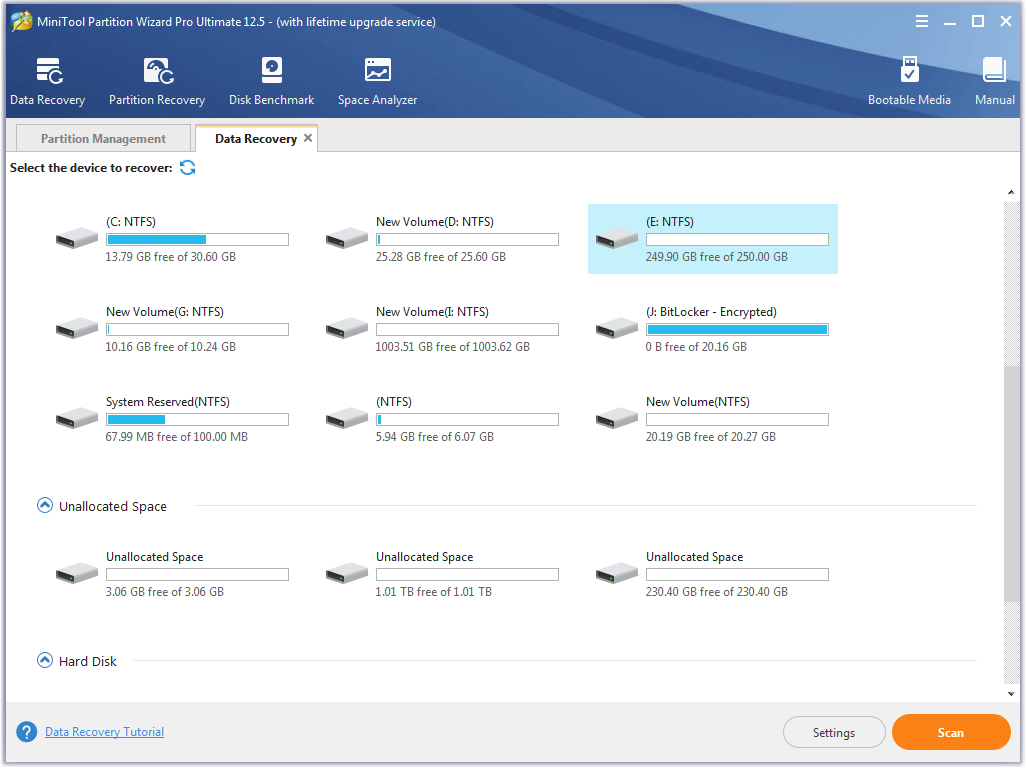Click '25.28 GB free of 25.60 GB' text
Viewport: 1027px width, 768px height.
point(441,257)
